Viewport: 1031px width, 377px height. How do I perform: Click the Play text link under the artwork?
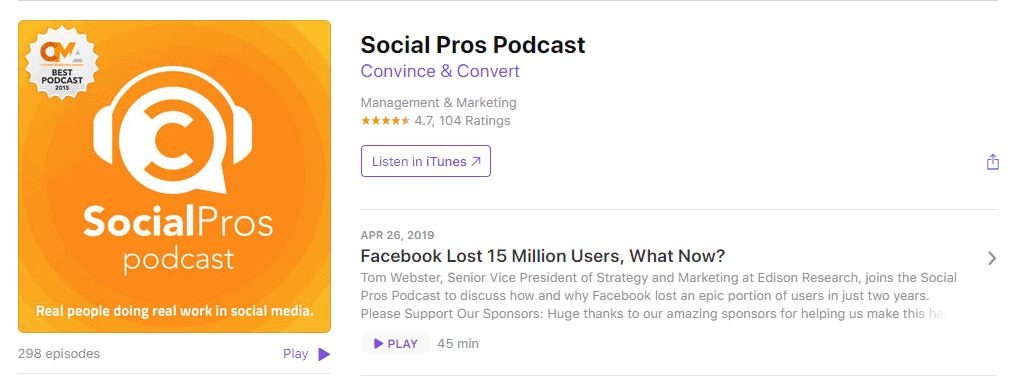click(296, 354)
